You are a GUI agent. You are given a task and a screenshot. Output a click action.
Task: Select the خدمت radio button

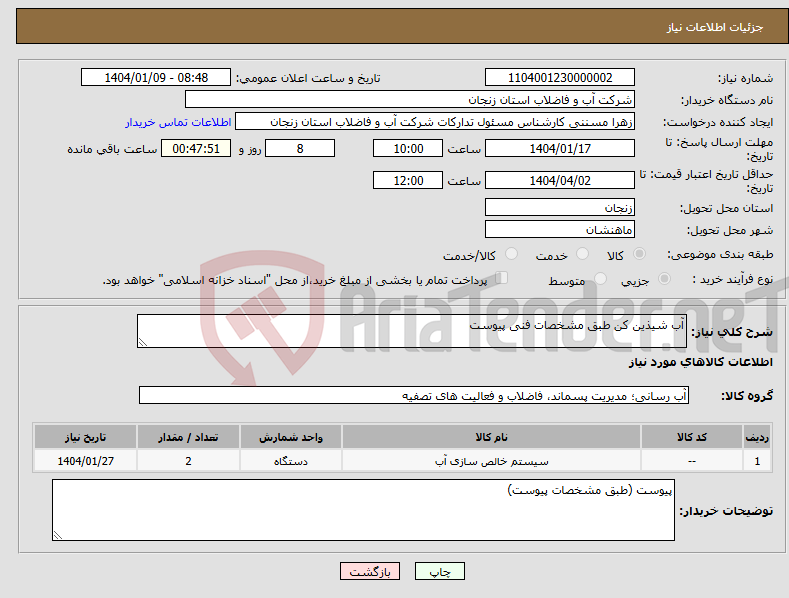[582, 254]
